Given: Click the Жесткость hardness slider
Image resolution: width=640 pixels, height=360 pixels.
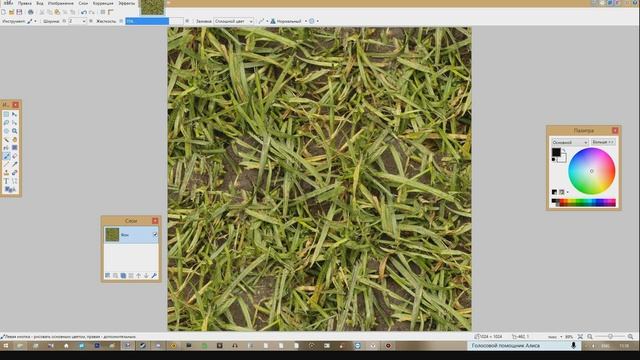Looking at the screenshot, I should pos(154,21).
